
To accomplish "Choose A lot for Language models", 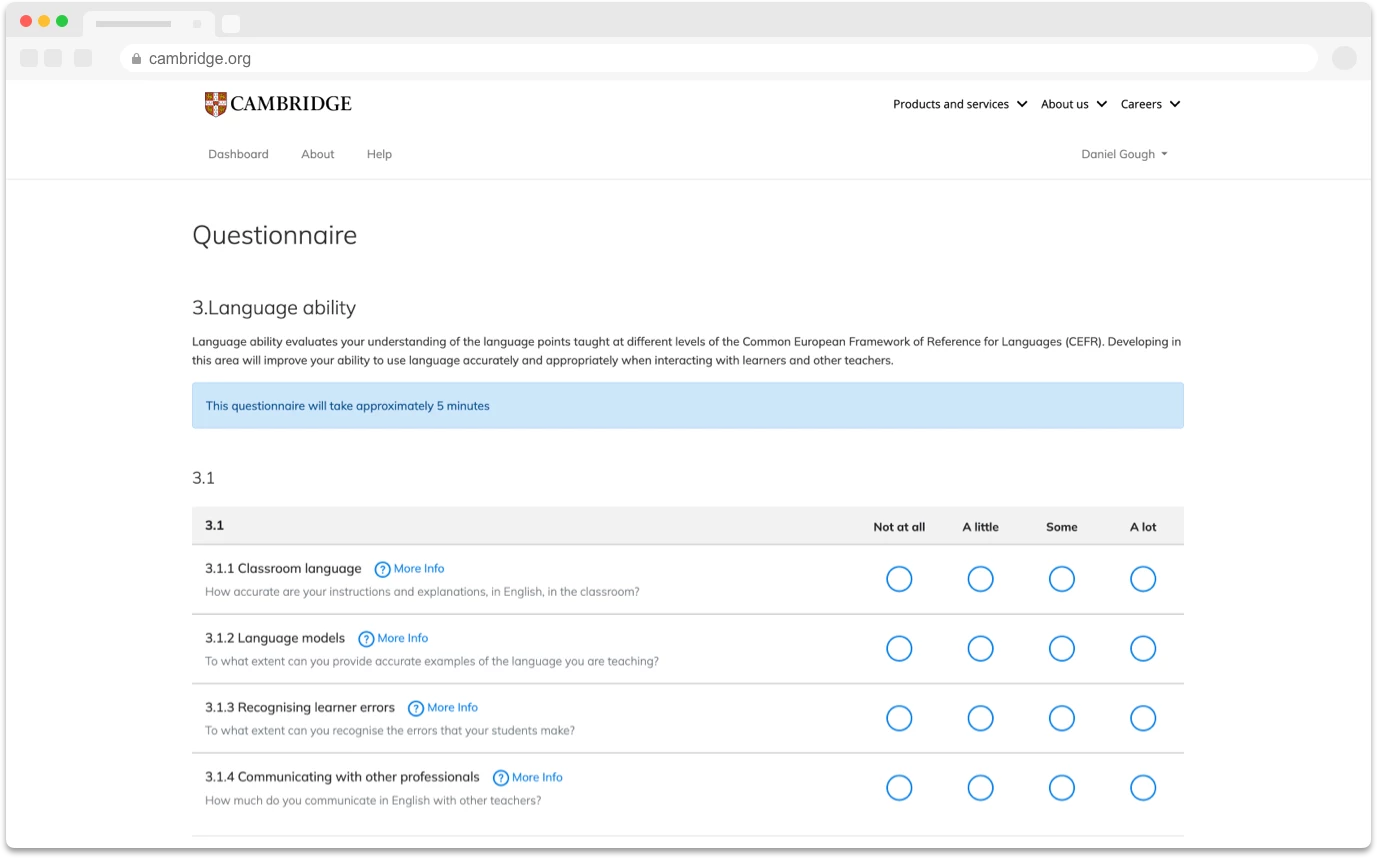I will click(x=1143, y=648).
